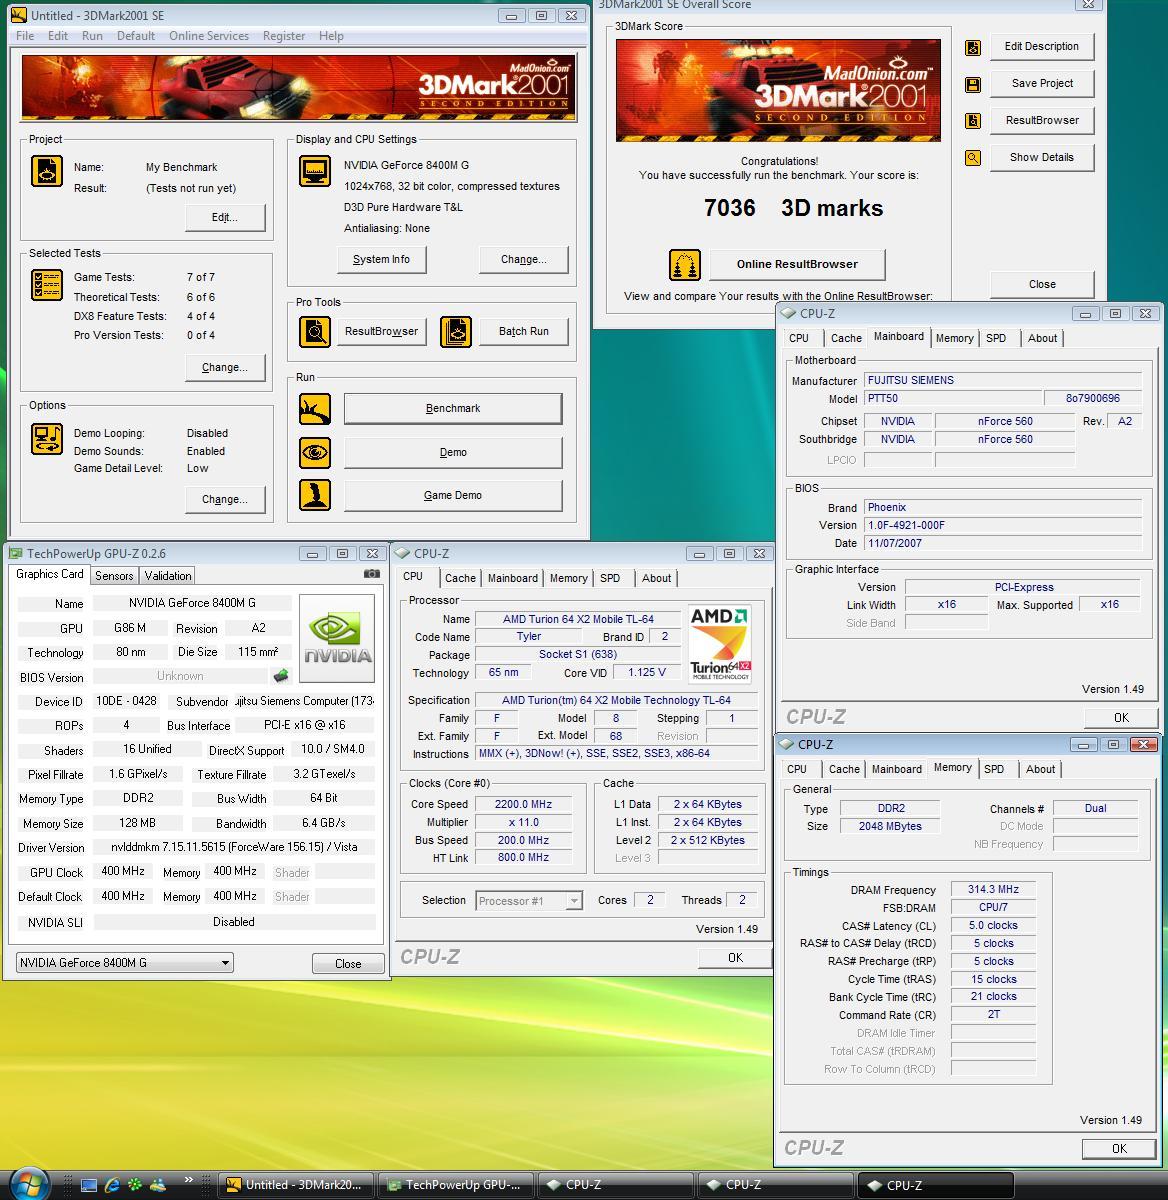Click OK in the CPU-Z Mainboard window

(1121, 717)
